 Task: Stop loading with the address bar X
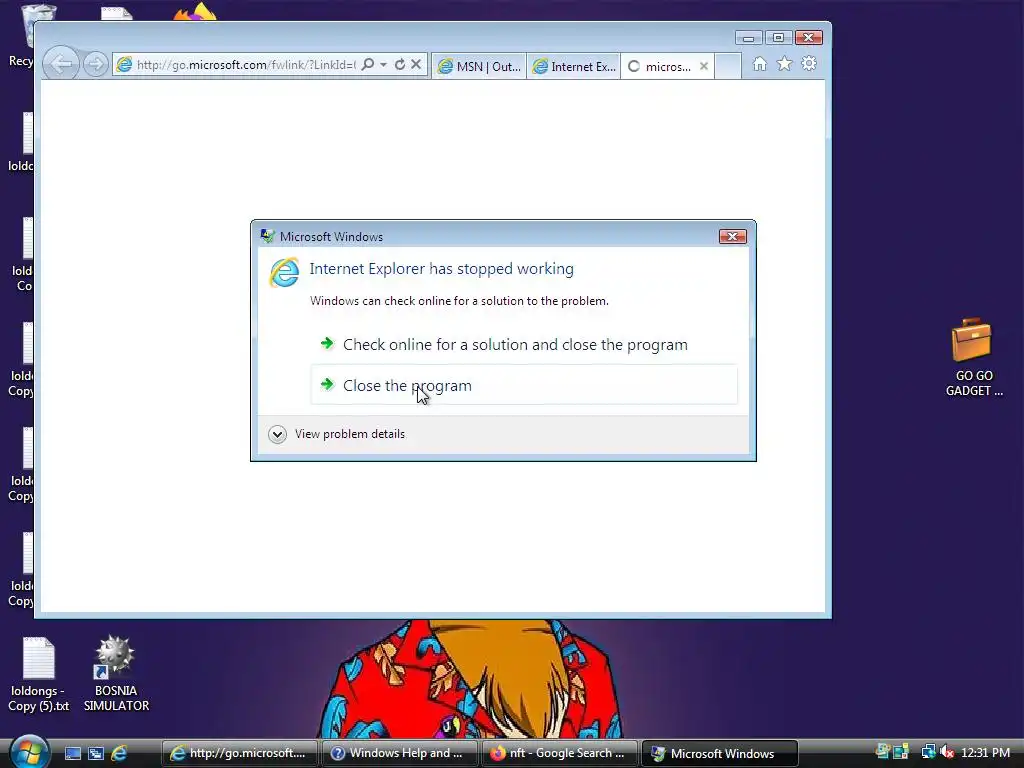click(x=416, y=64)
